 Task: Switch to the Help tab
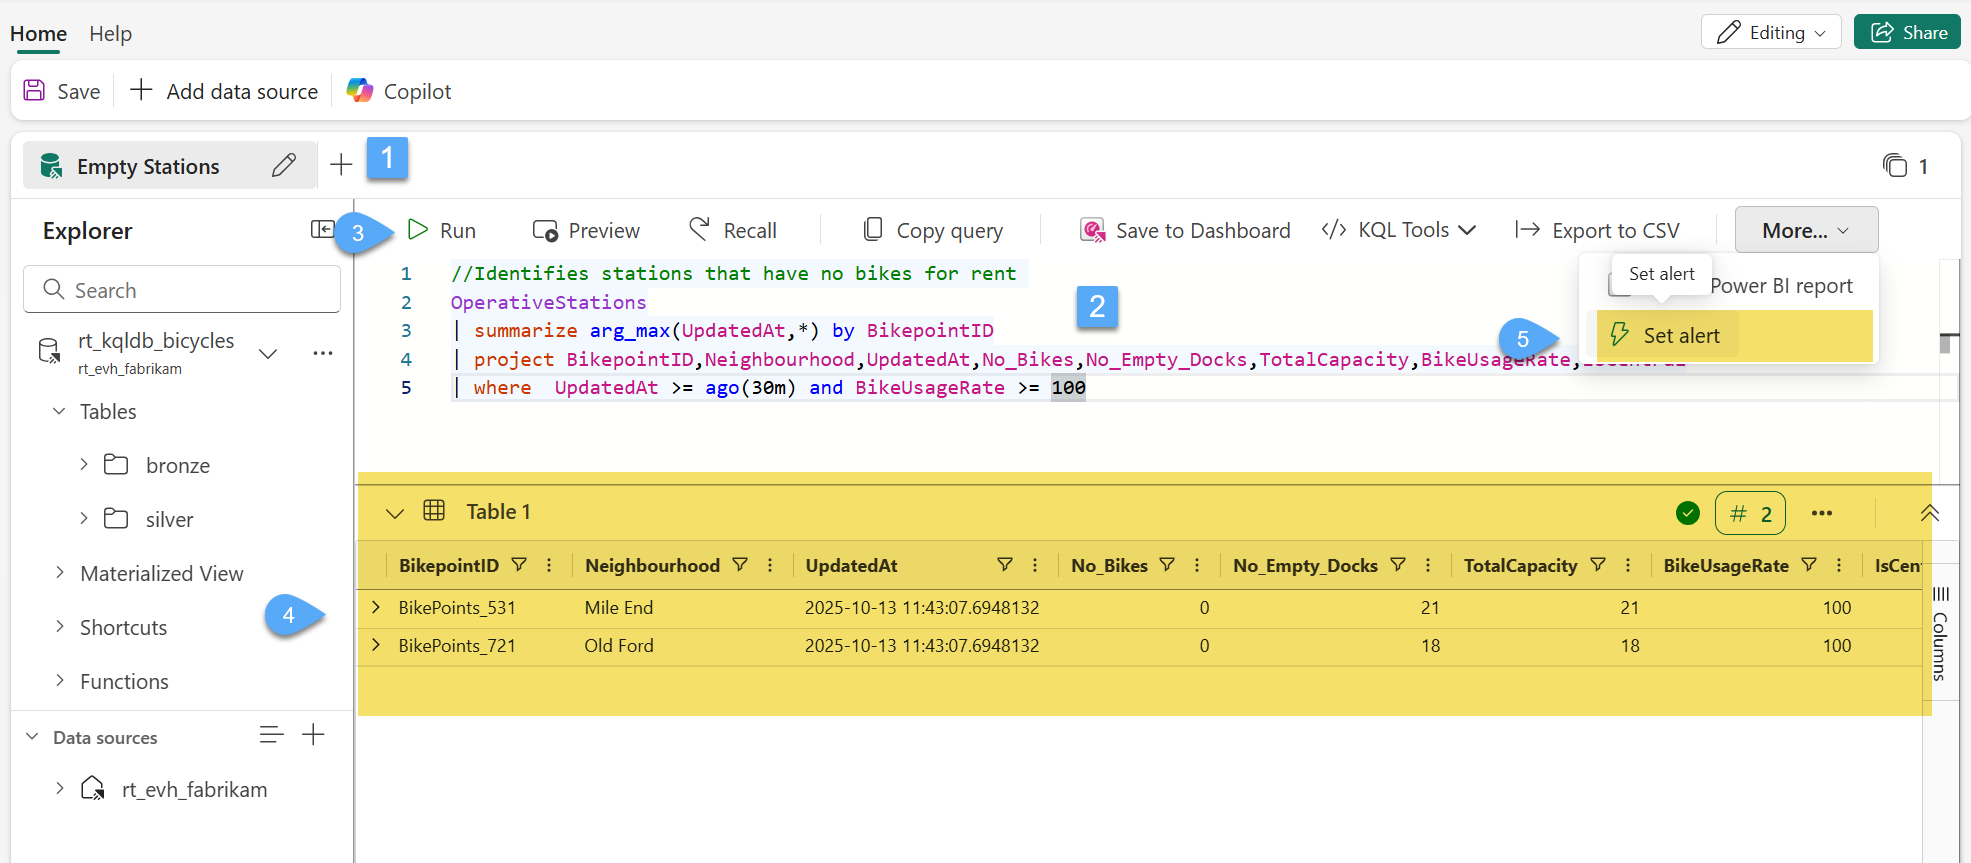[110, 34]
